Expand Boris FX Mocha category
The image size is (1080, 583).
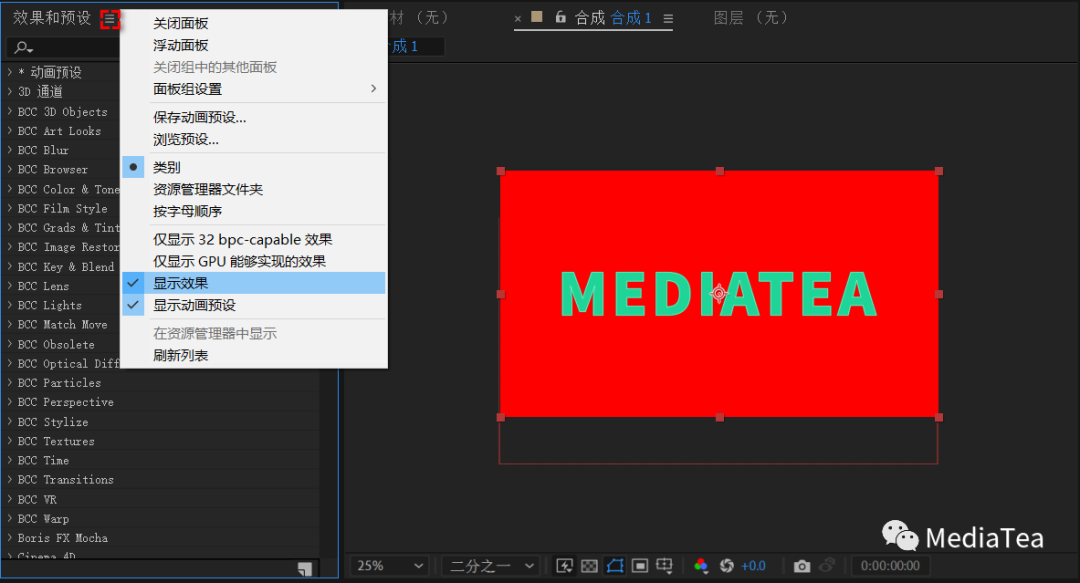pyautogui.click(x=10, y=538)
